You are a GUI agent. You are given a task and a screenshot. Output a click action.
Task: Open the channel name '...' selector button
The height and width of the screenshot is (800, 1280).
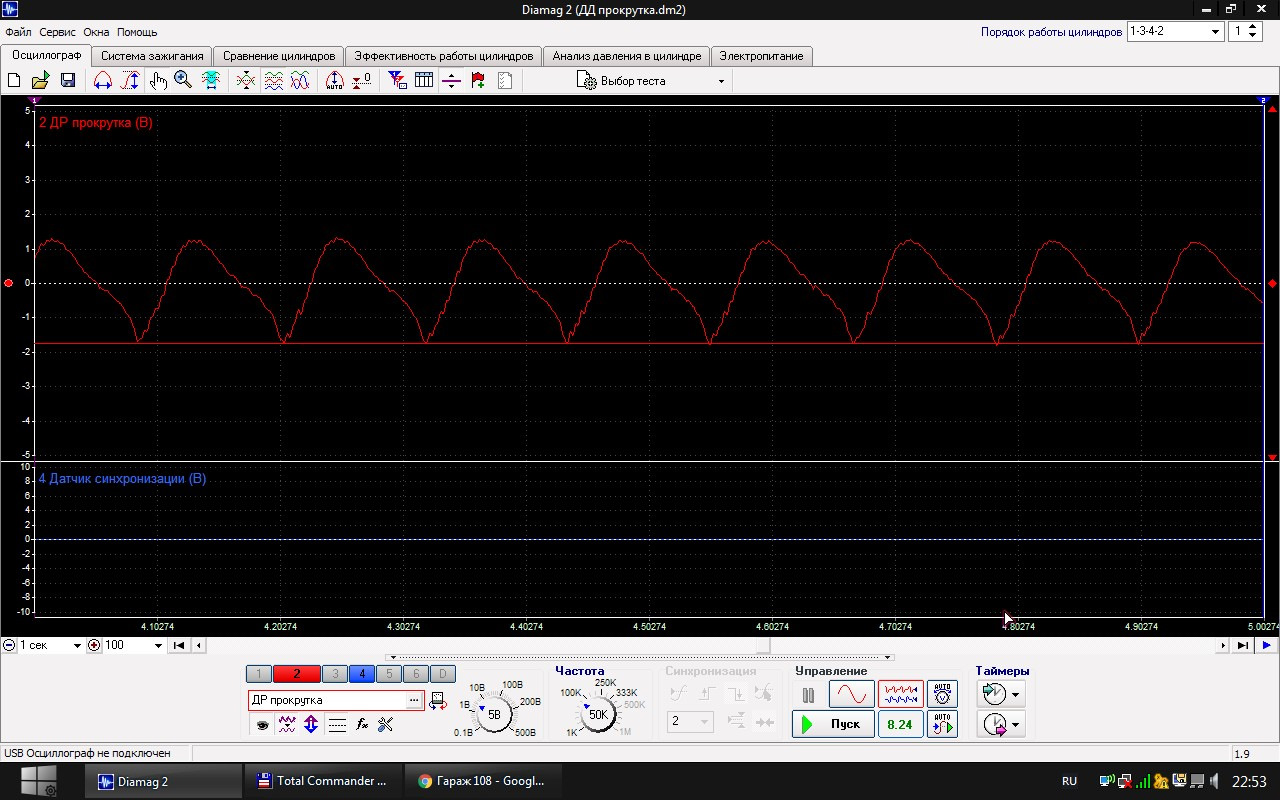point(414,701)
